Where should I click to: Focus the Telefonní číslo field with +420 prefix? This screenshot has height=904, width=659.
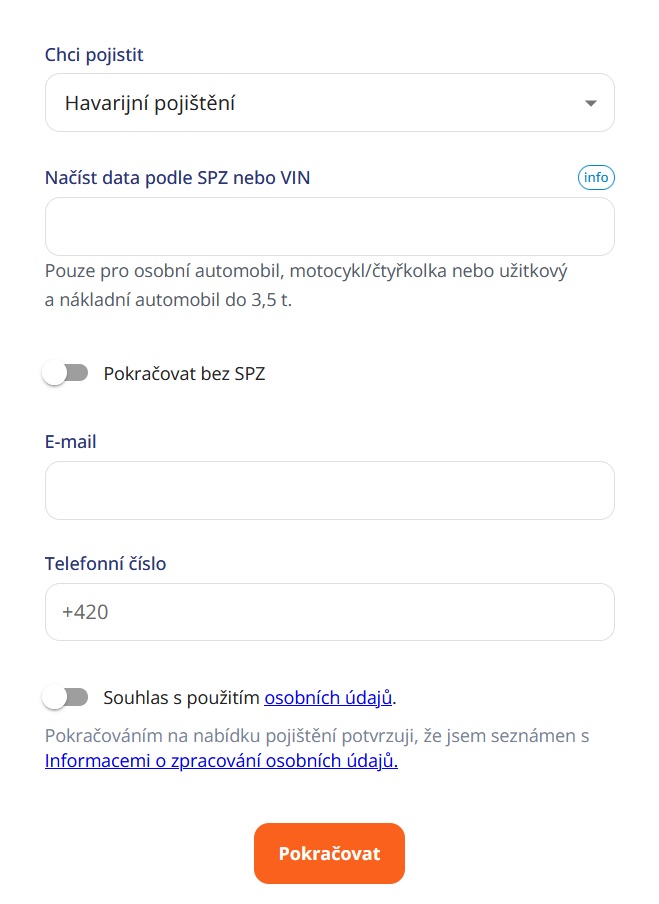tap(329, 611)
